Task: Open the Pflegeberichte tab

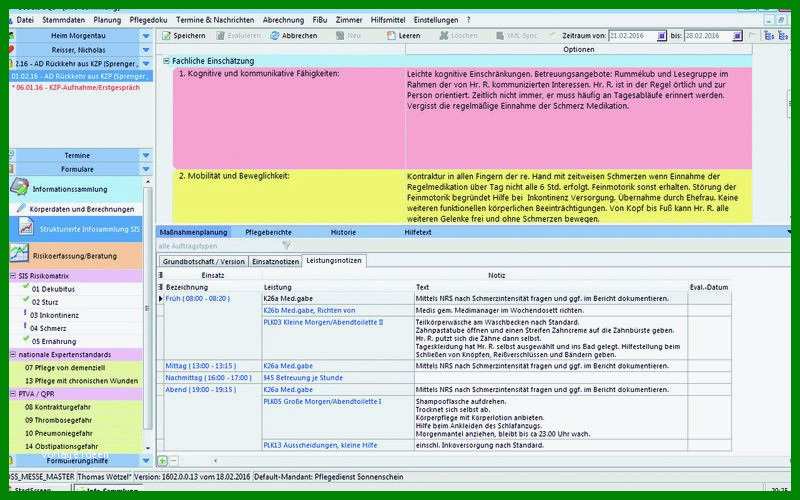Action: tap(268, 232)
